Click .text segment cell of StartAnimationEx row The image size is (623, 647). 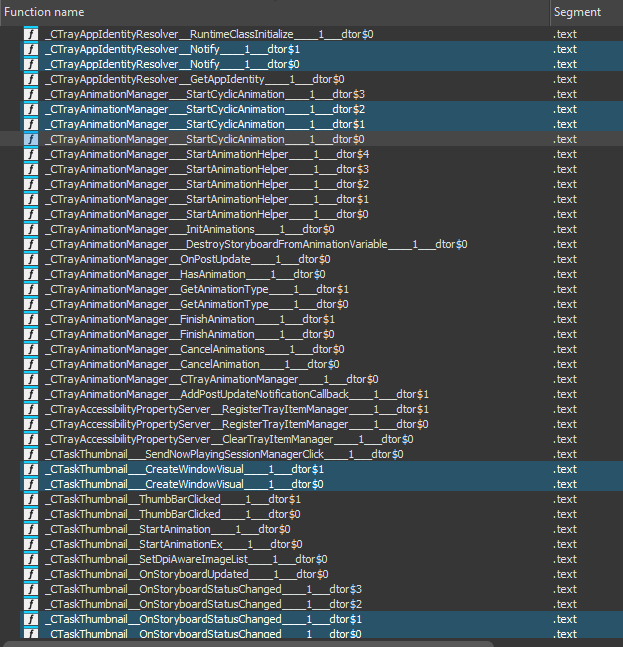[565, 544]
